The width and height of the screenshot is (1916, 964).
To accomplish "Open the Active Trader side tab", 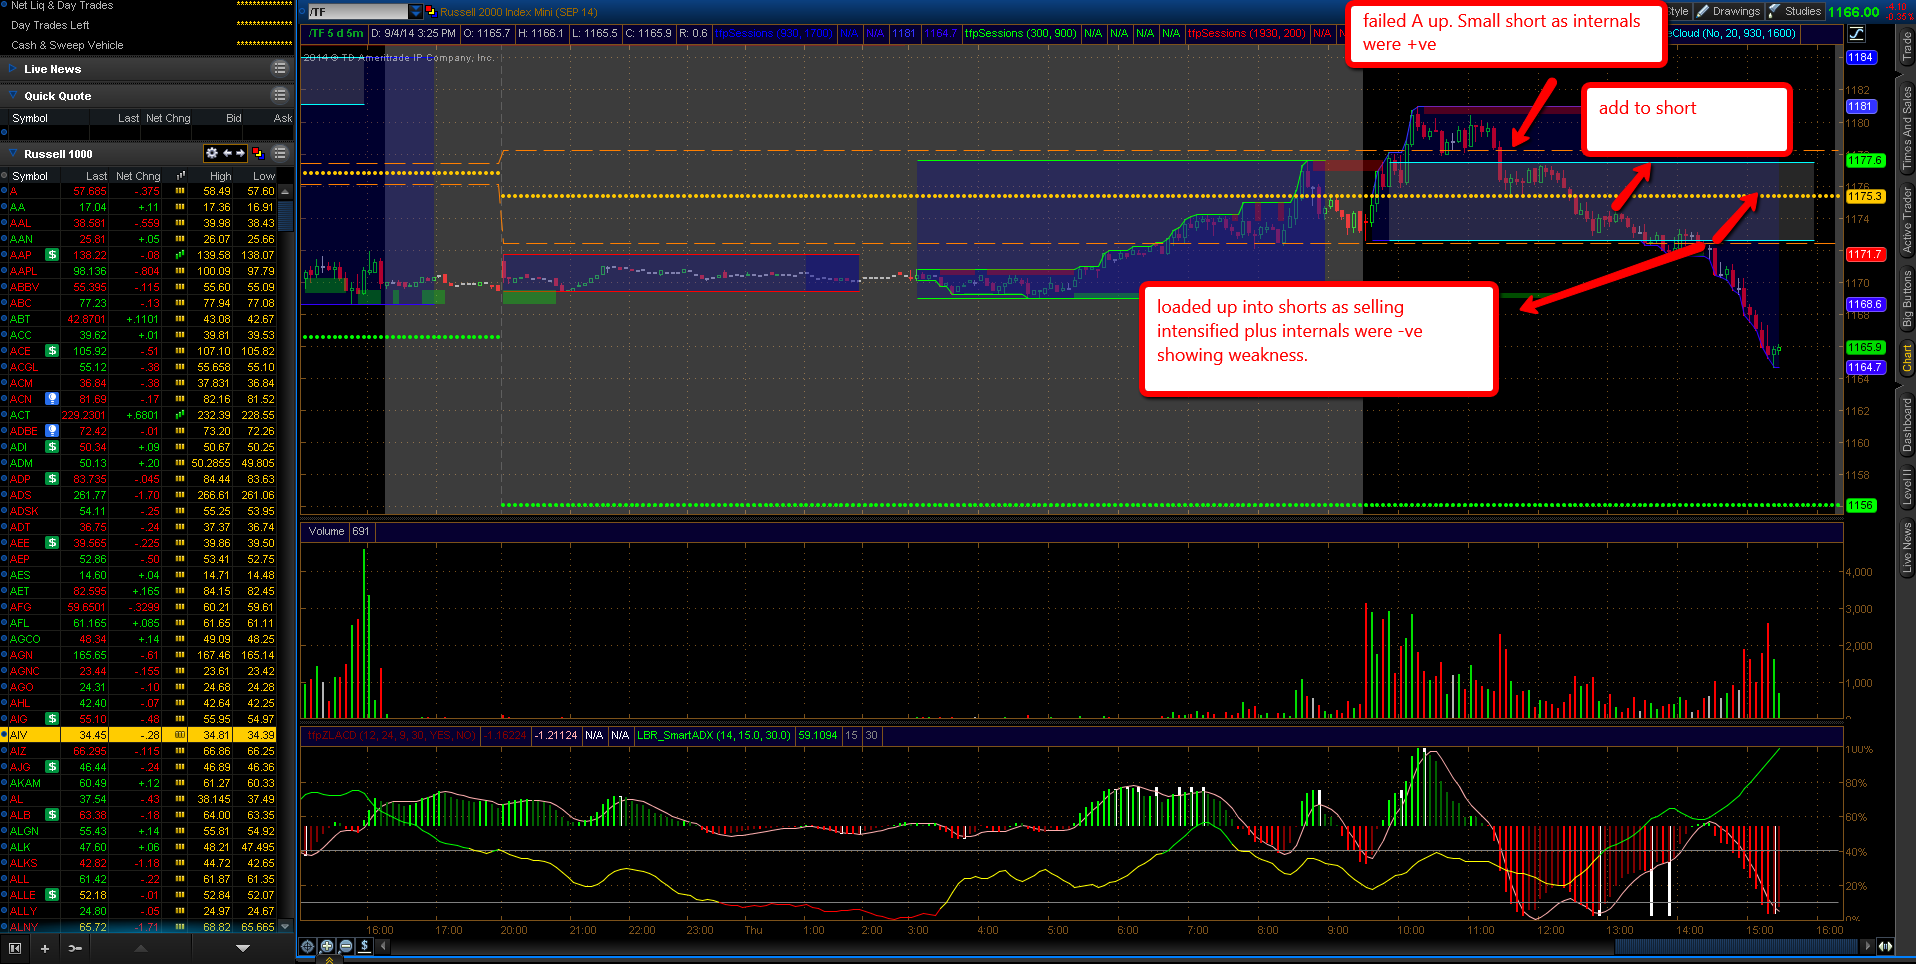I will pyautogui.click(x=1907, y=219).
